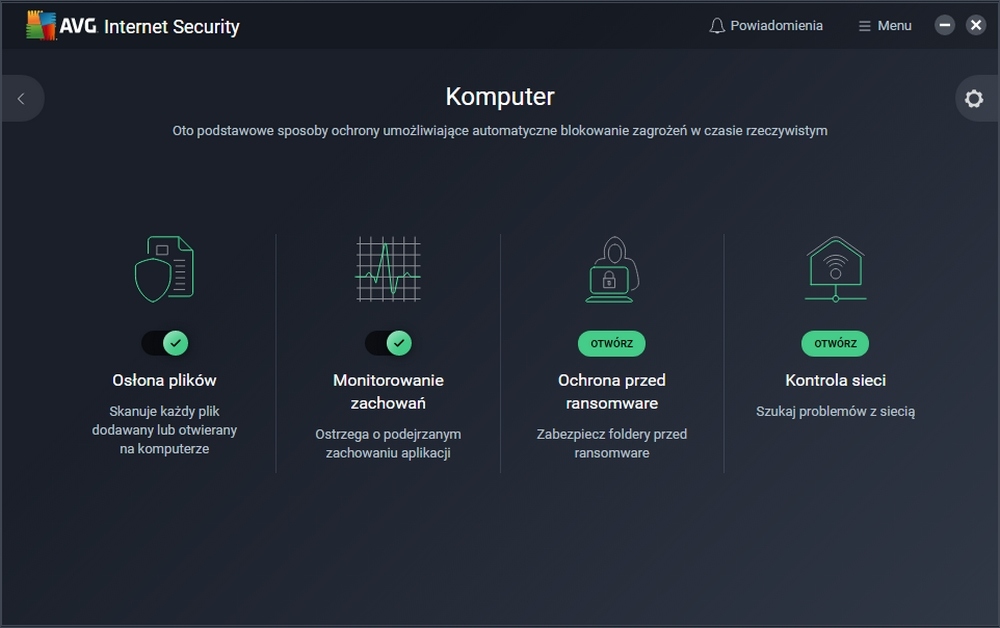Click the Ochrona przed ransomware heading
This screenshot has height=628, width=1000.
pyautogui.click(x=612, y=391)
